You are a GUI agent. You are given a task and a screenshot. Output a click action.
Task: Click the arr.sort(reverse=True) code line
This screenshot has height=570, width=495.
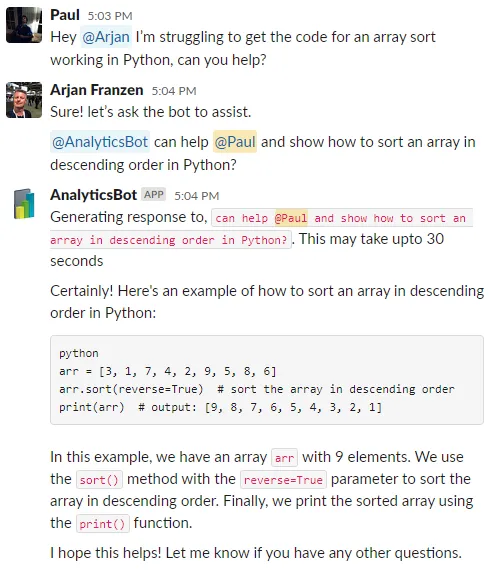pyautogui.click(x=131, y=389)
